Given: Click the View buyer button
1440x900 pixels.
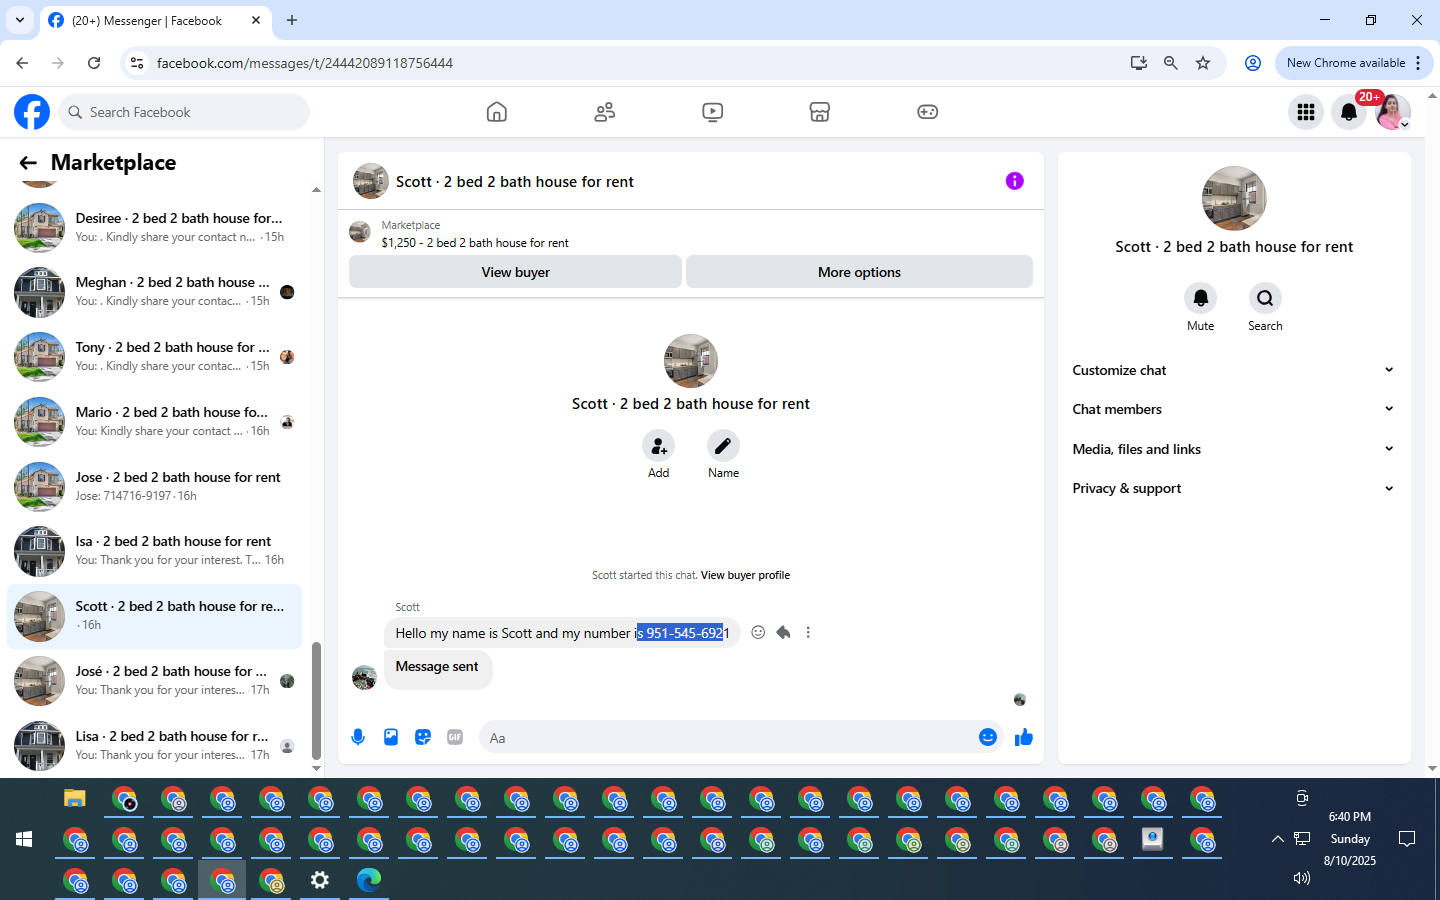Looking at the screenshot, I should tap(515, 272).
